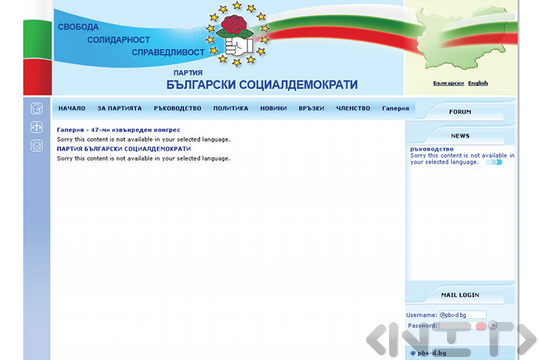This screenshot has width=540, height=360.
Task: Click the unavailable-language message under Галерия heading
Action: point(144,140)
